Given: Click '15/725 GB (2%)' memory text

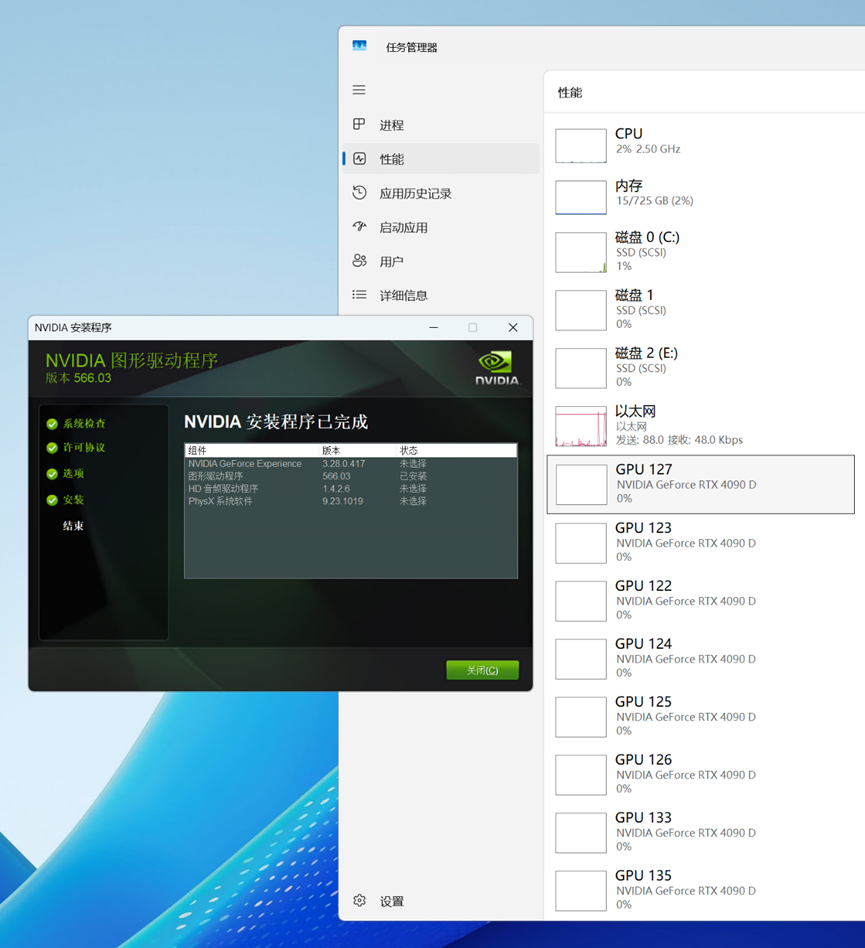Looking at the screenshot, I should tap(655, 201).
